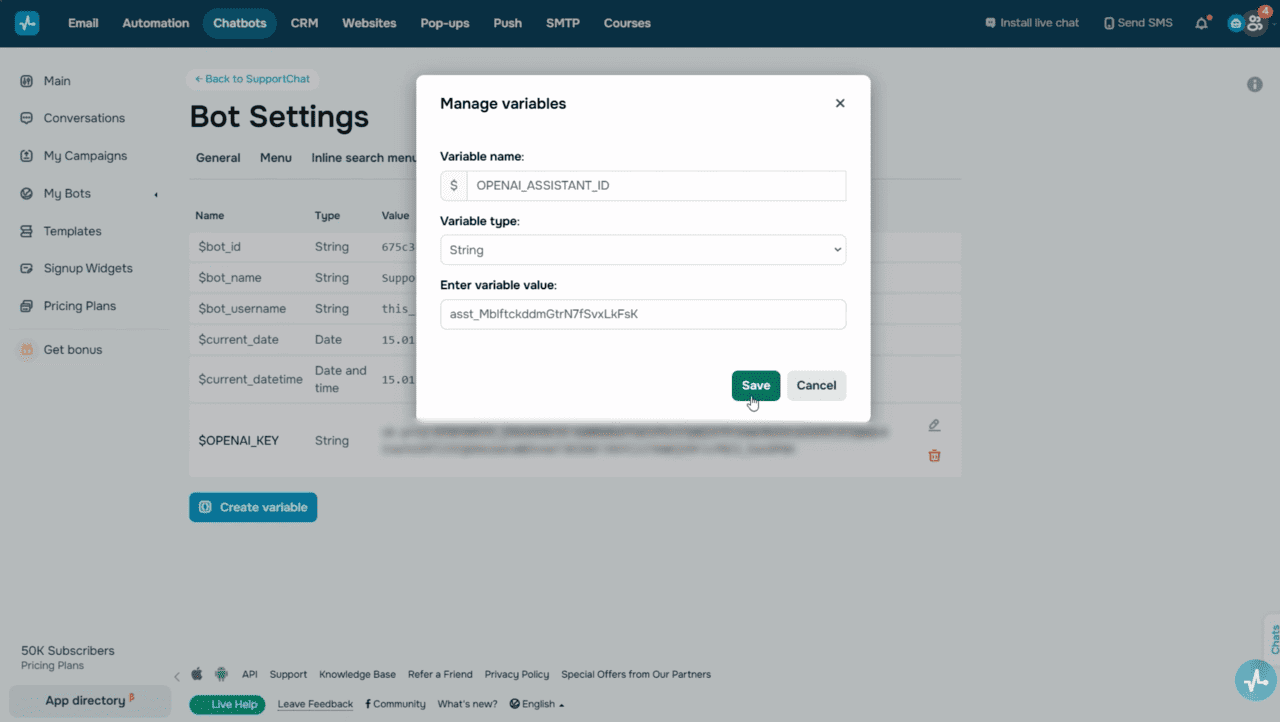The width and height of the screenshot is (1280, 722).
Task: Focus the Variable name input field
Action: point(656,186)
